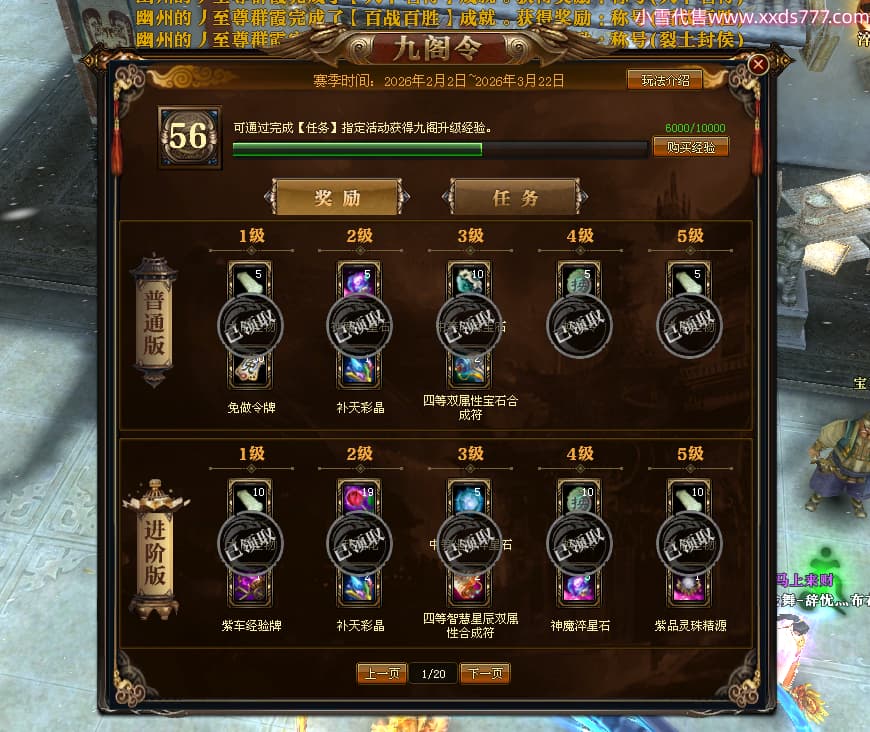This screenshot has height=732, width=870.
Task: Switch to the 奖励 tab
Action: 337,197
